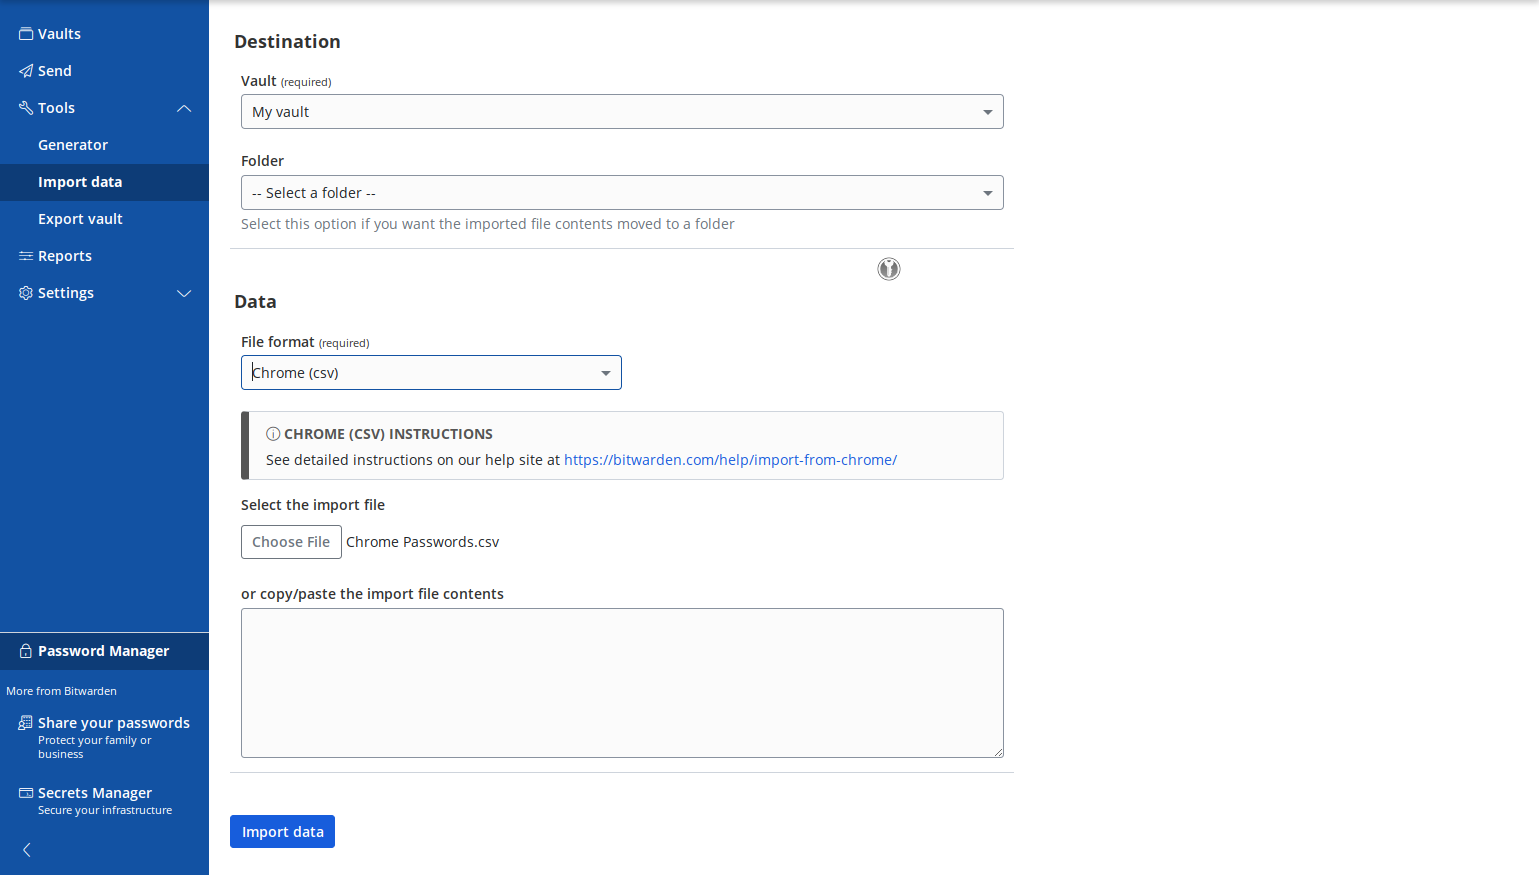Click the 'Destination' section heading

click(287, 41)
